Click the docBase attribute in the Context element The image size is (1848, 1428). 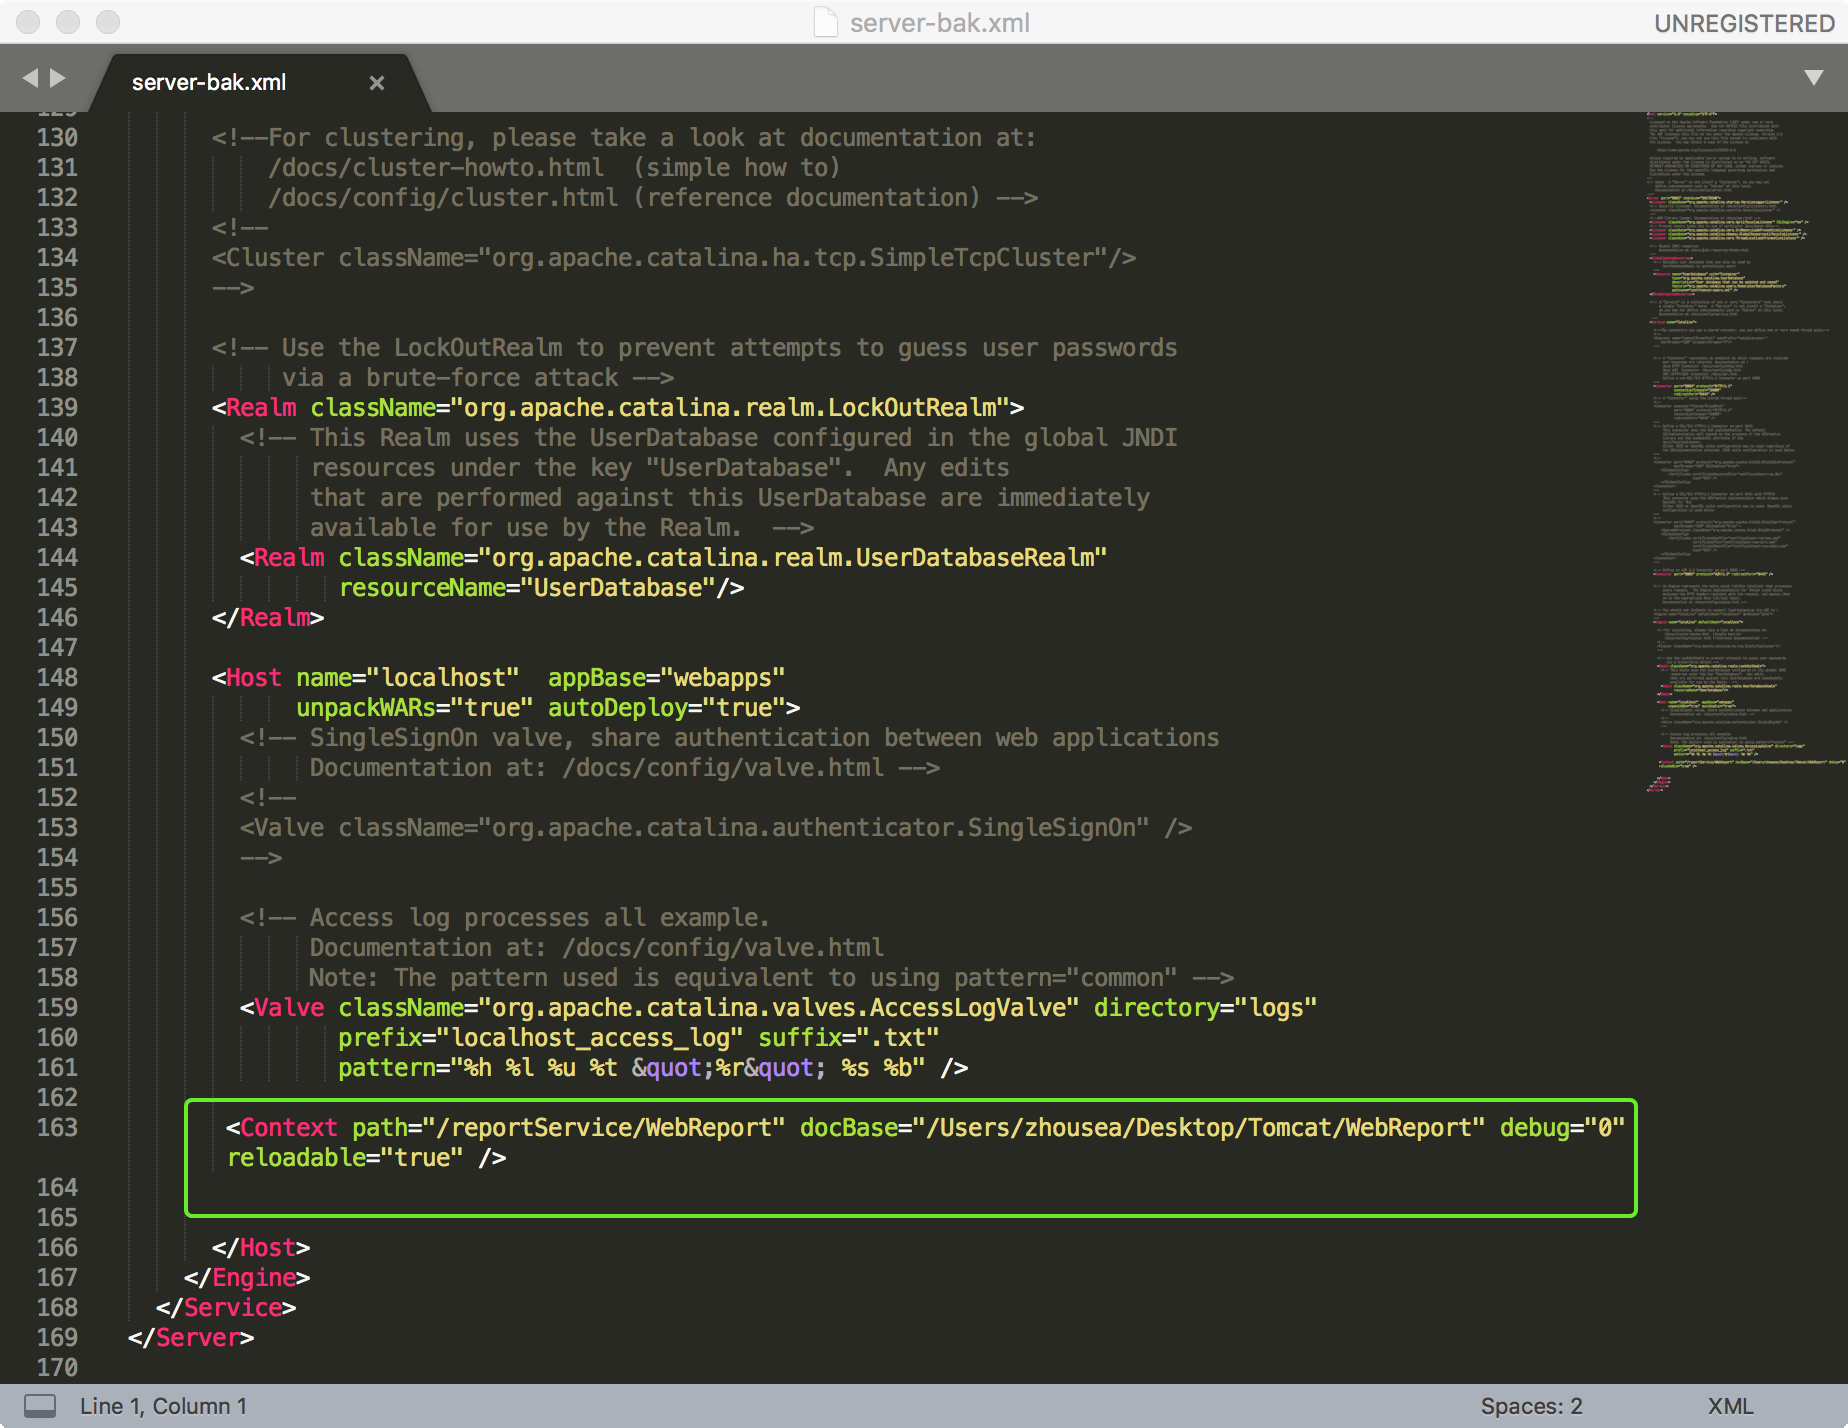coord(848,1128)
